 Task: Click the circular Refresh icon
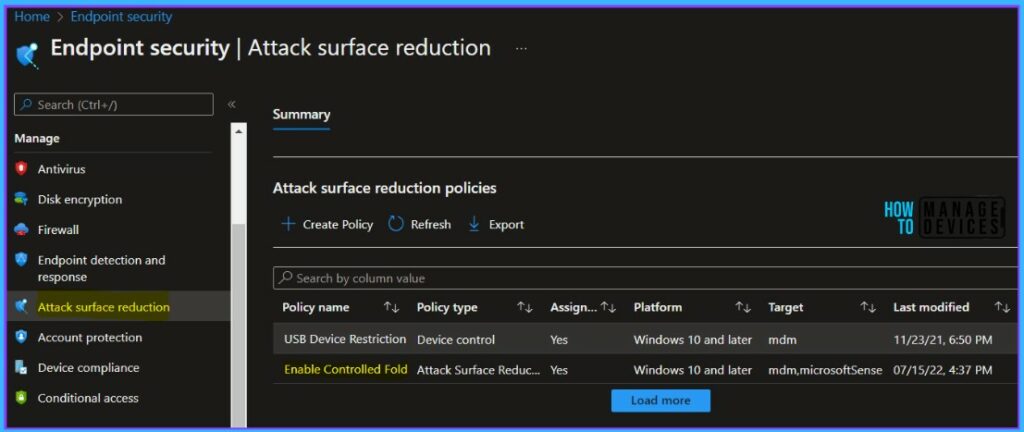coord(396,224)
